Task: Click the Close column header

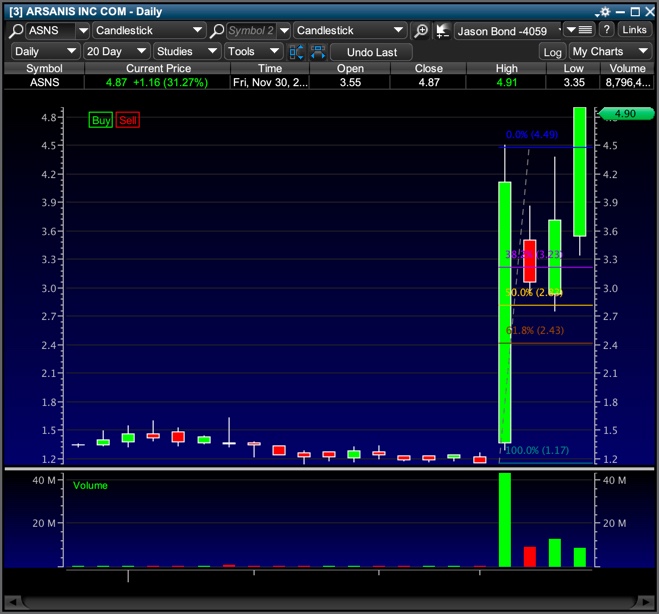Action: pos(428,69)
